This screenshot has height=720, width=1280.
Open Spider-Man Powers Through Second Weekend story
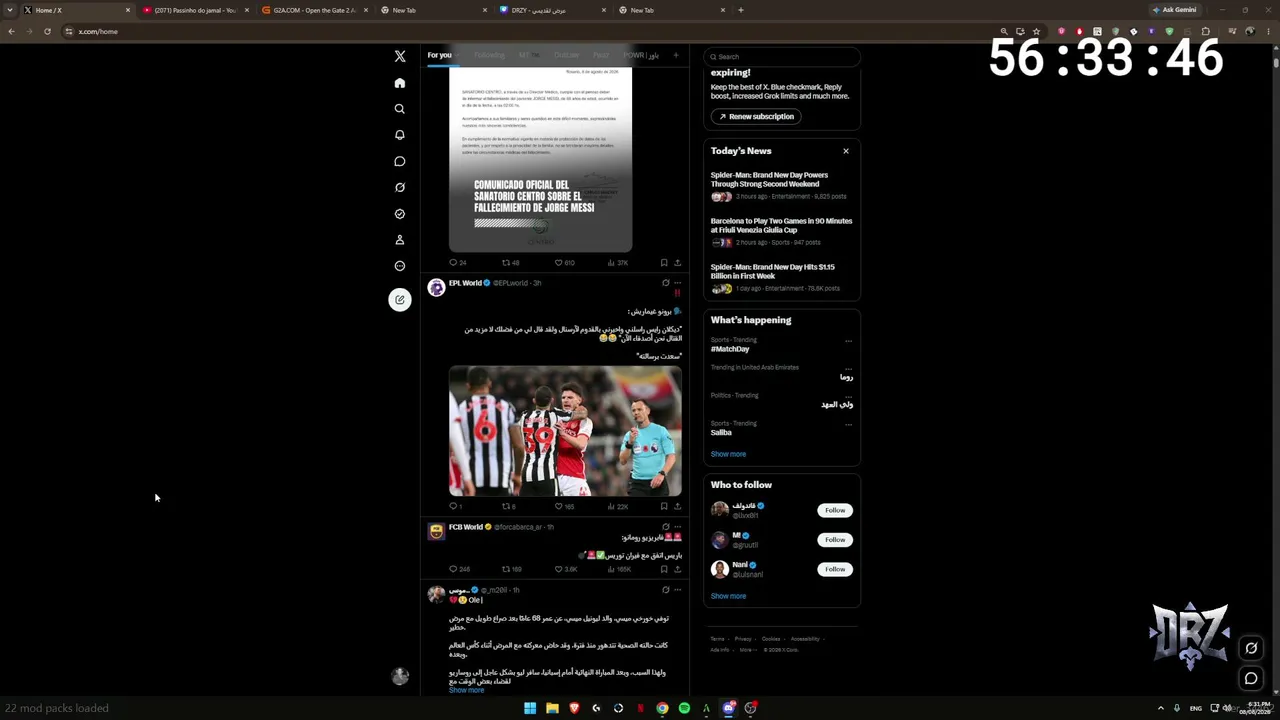coord(781,186)
